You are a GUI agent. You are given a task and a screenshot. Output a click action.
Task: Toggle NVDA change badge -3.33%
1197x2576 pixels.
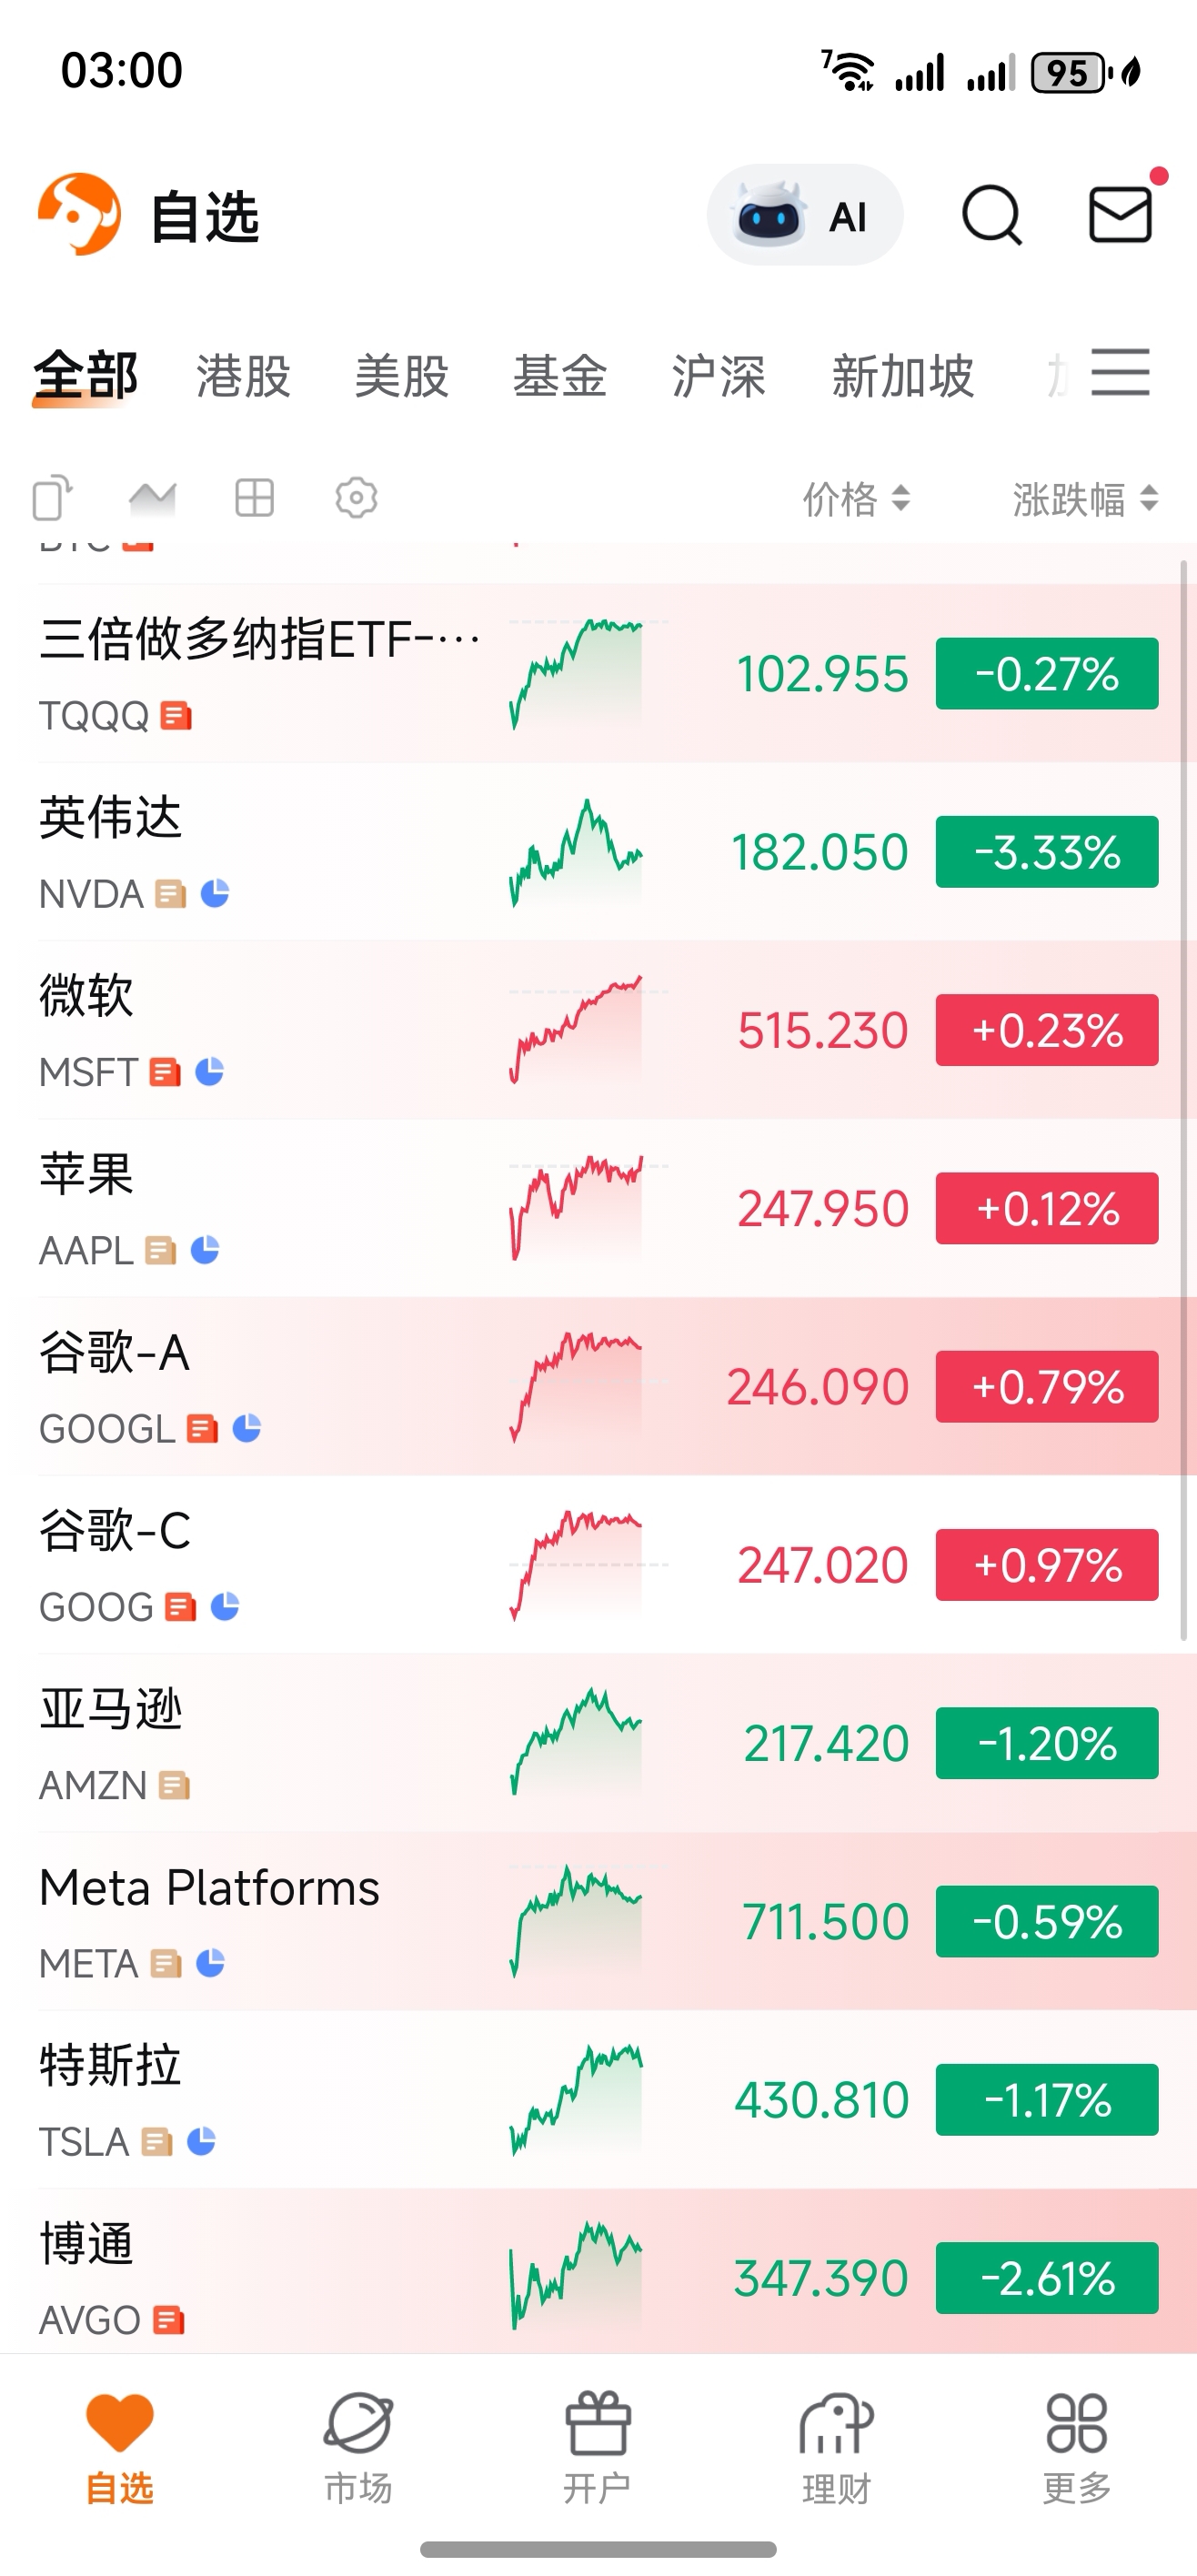click(x=1047, y=852)
